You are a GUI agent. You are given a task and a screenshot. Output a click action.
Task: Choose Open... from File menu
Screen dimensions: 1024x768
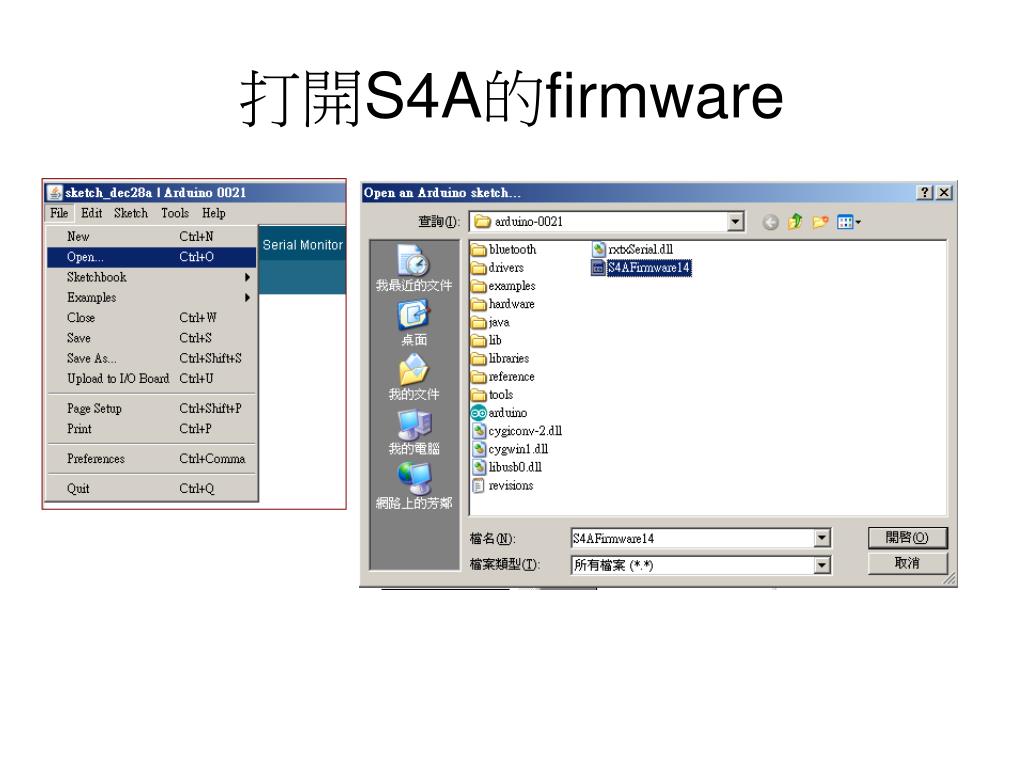point(152,257)
